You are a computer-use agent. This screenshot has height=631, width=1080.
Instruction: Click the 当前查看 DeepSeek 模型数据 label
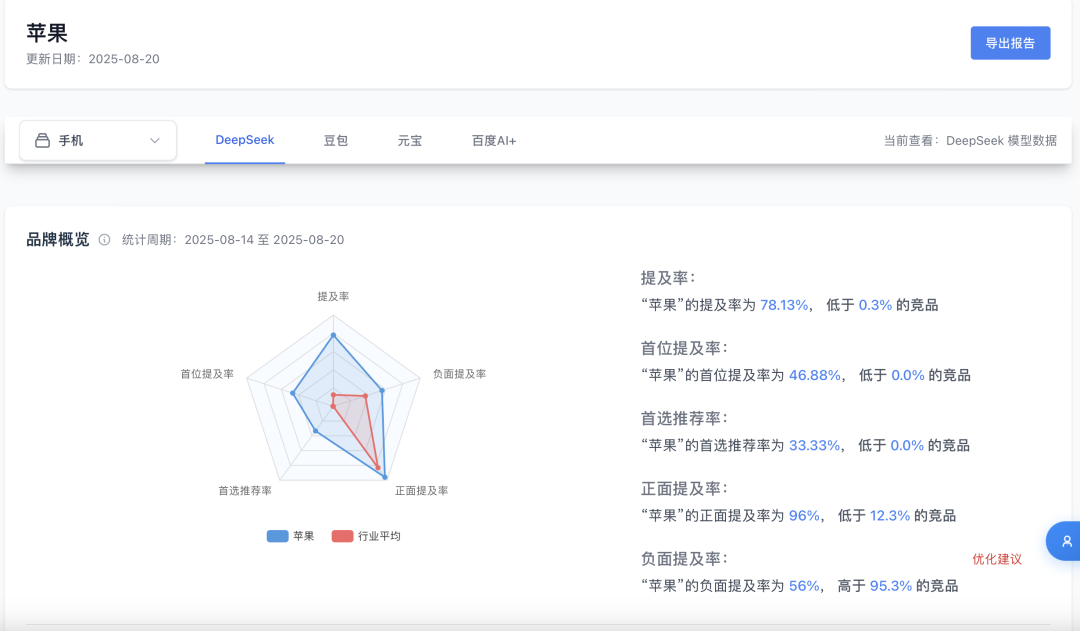coord(970,141)
